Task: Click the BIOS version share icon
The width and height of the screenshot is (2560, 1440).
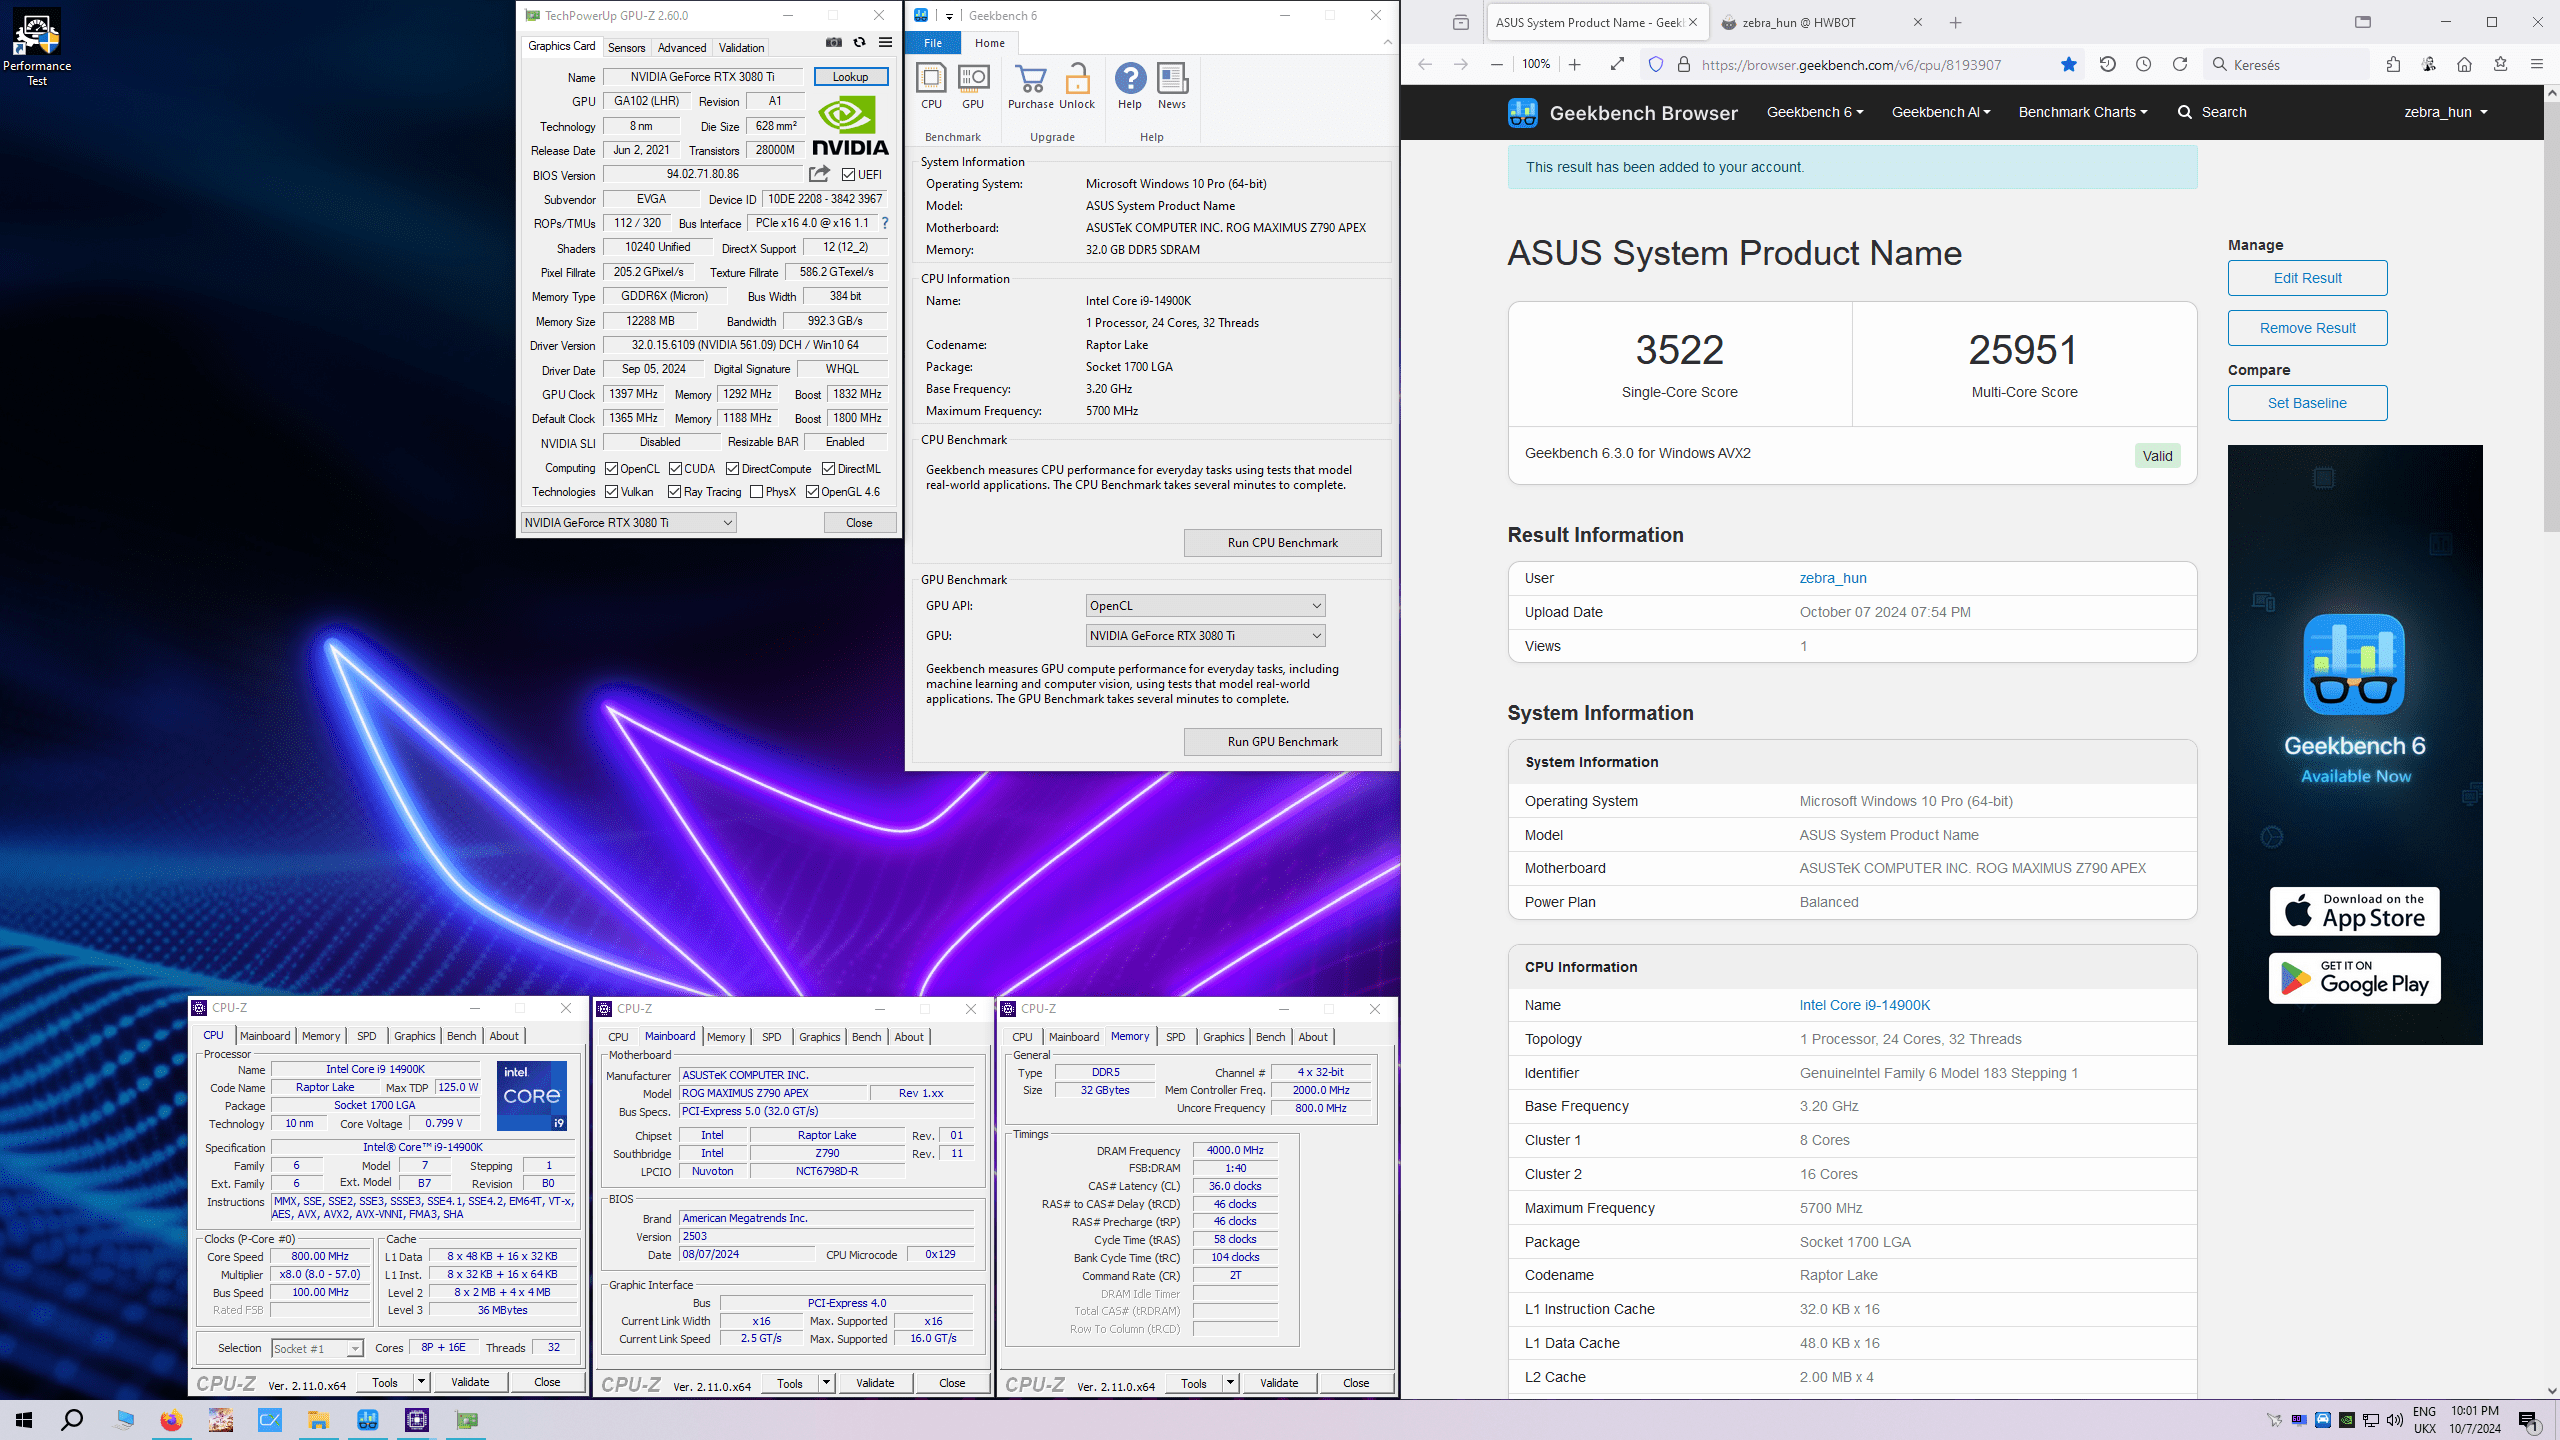Action: [819, 174]
